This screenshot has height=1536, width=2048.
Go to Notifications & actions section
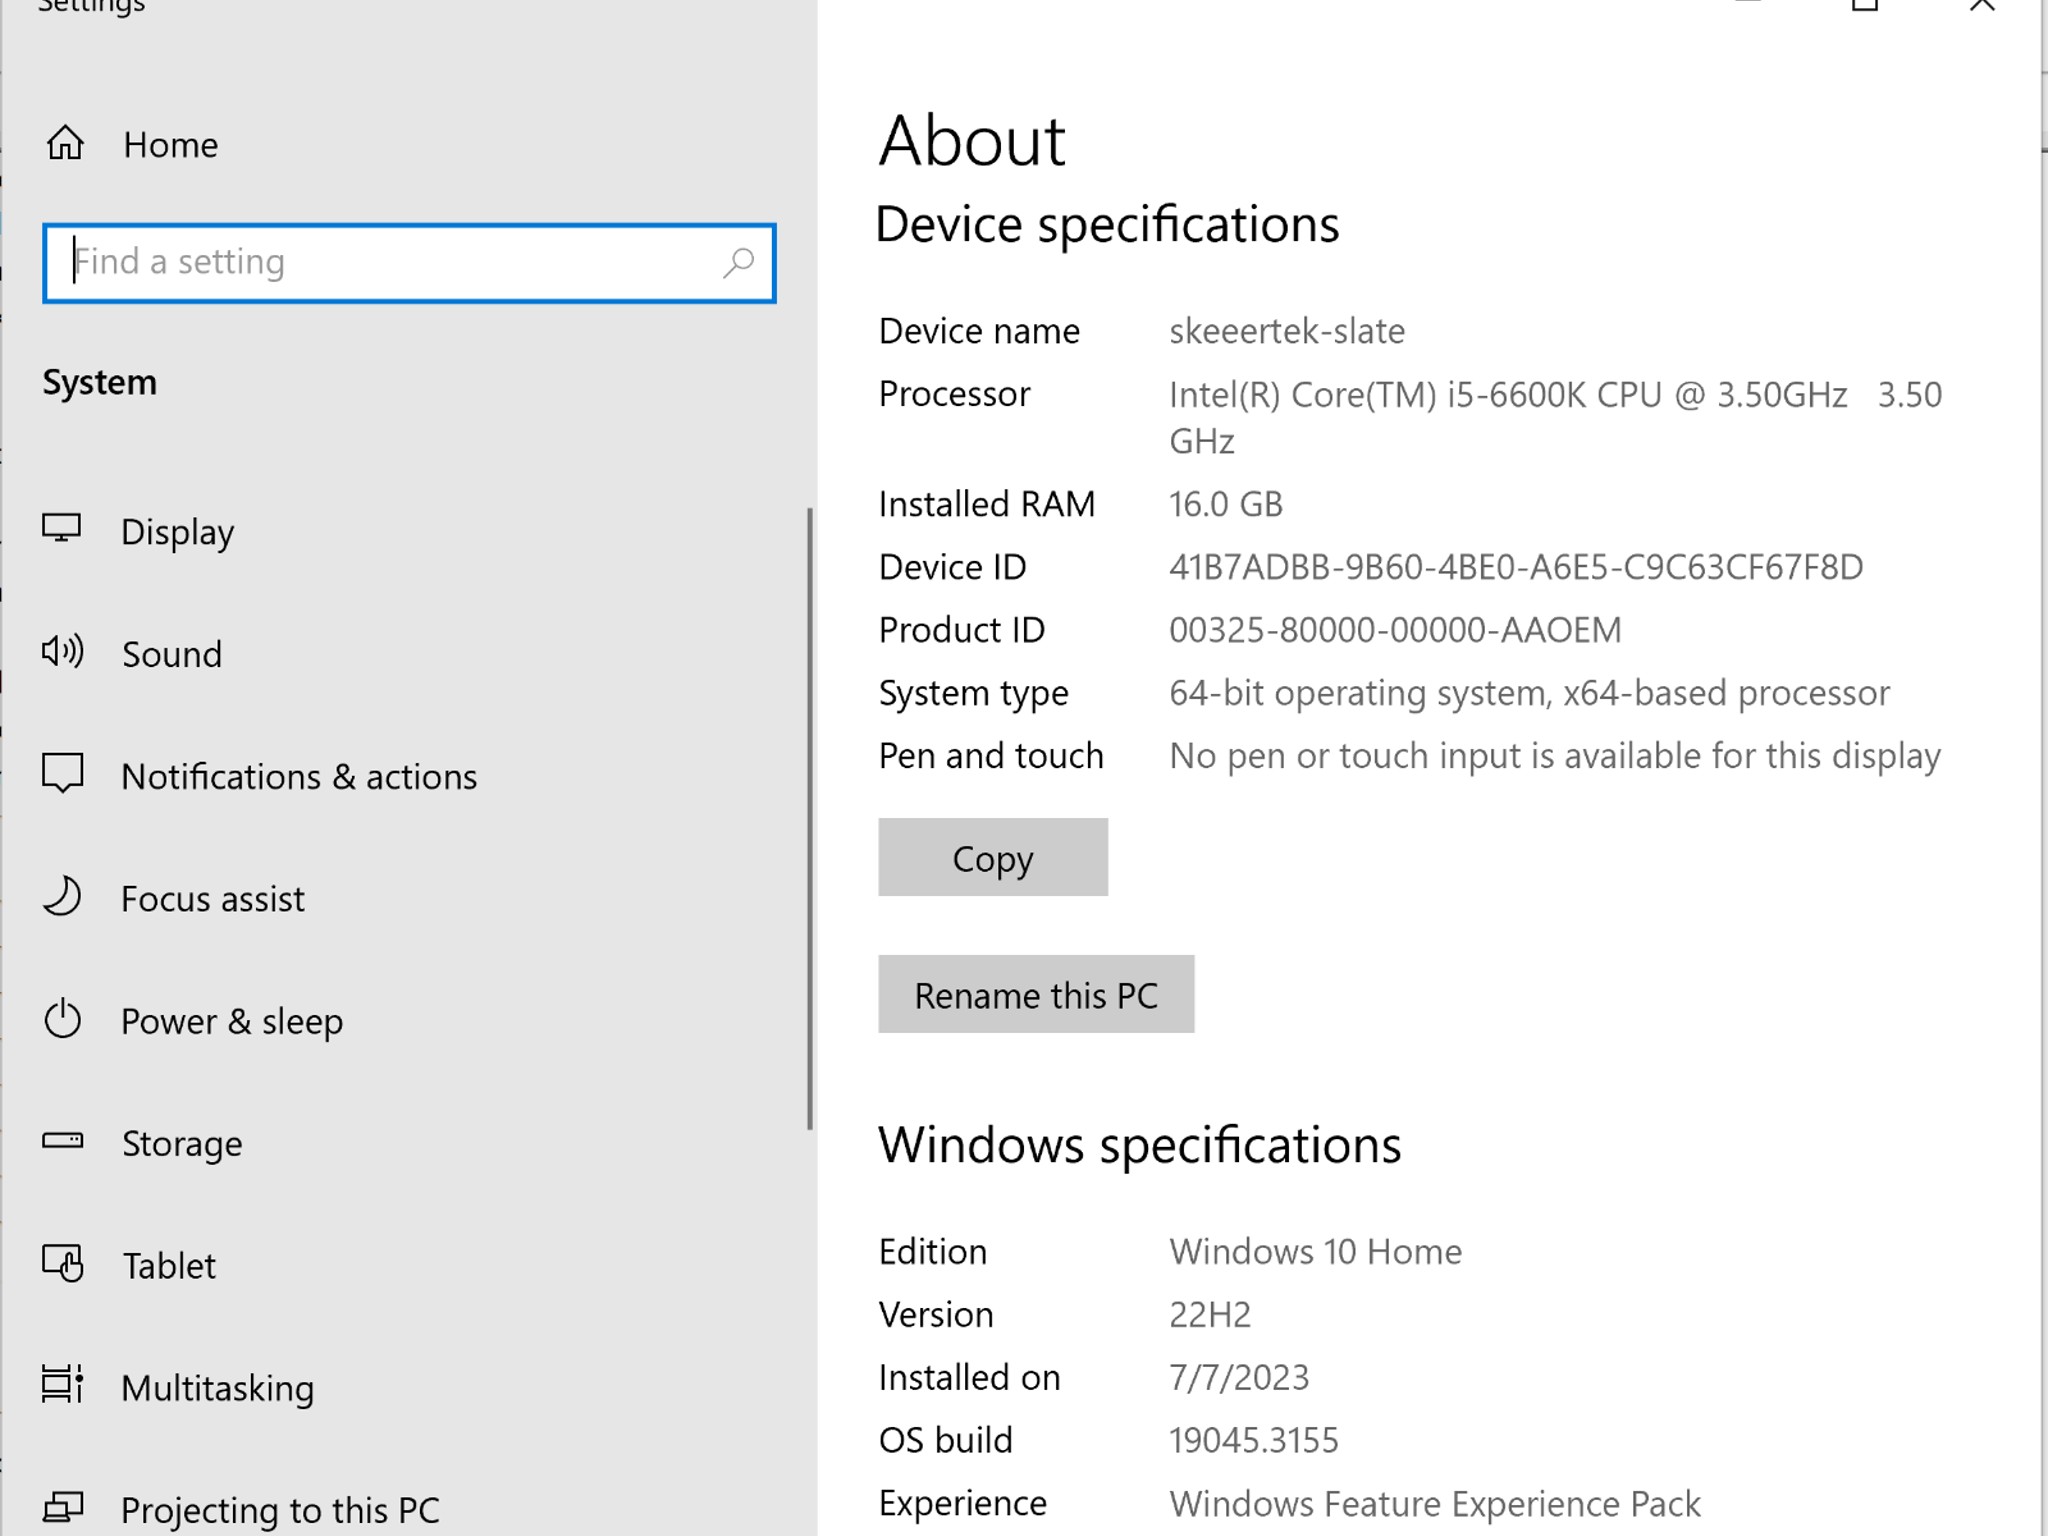coord(299,777)
